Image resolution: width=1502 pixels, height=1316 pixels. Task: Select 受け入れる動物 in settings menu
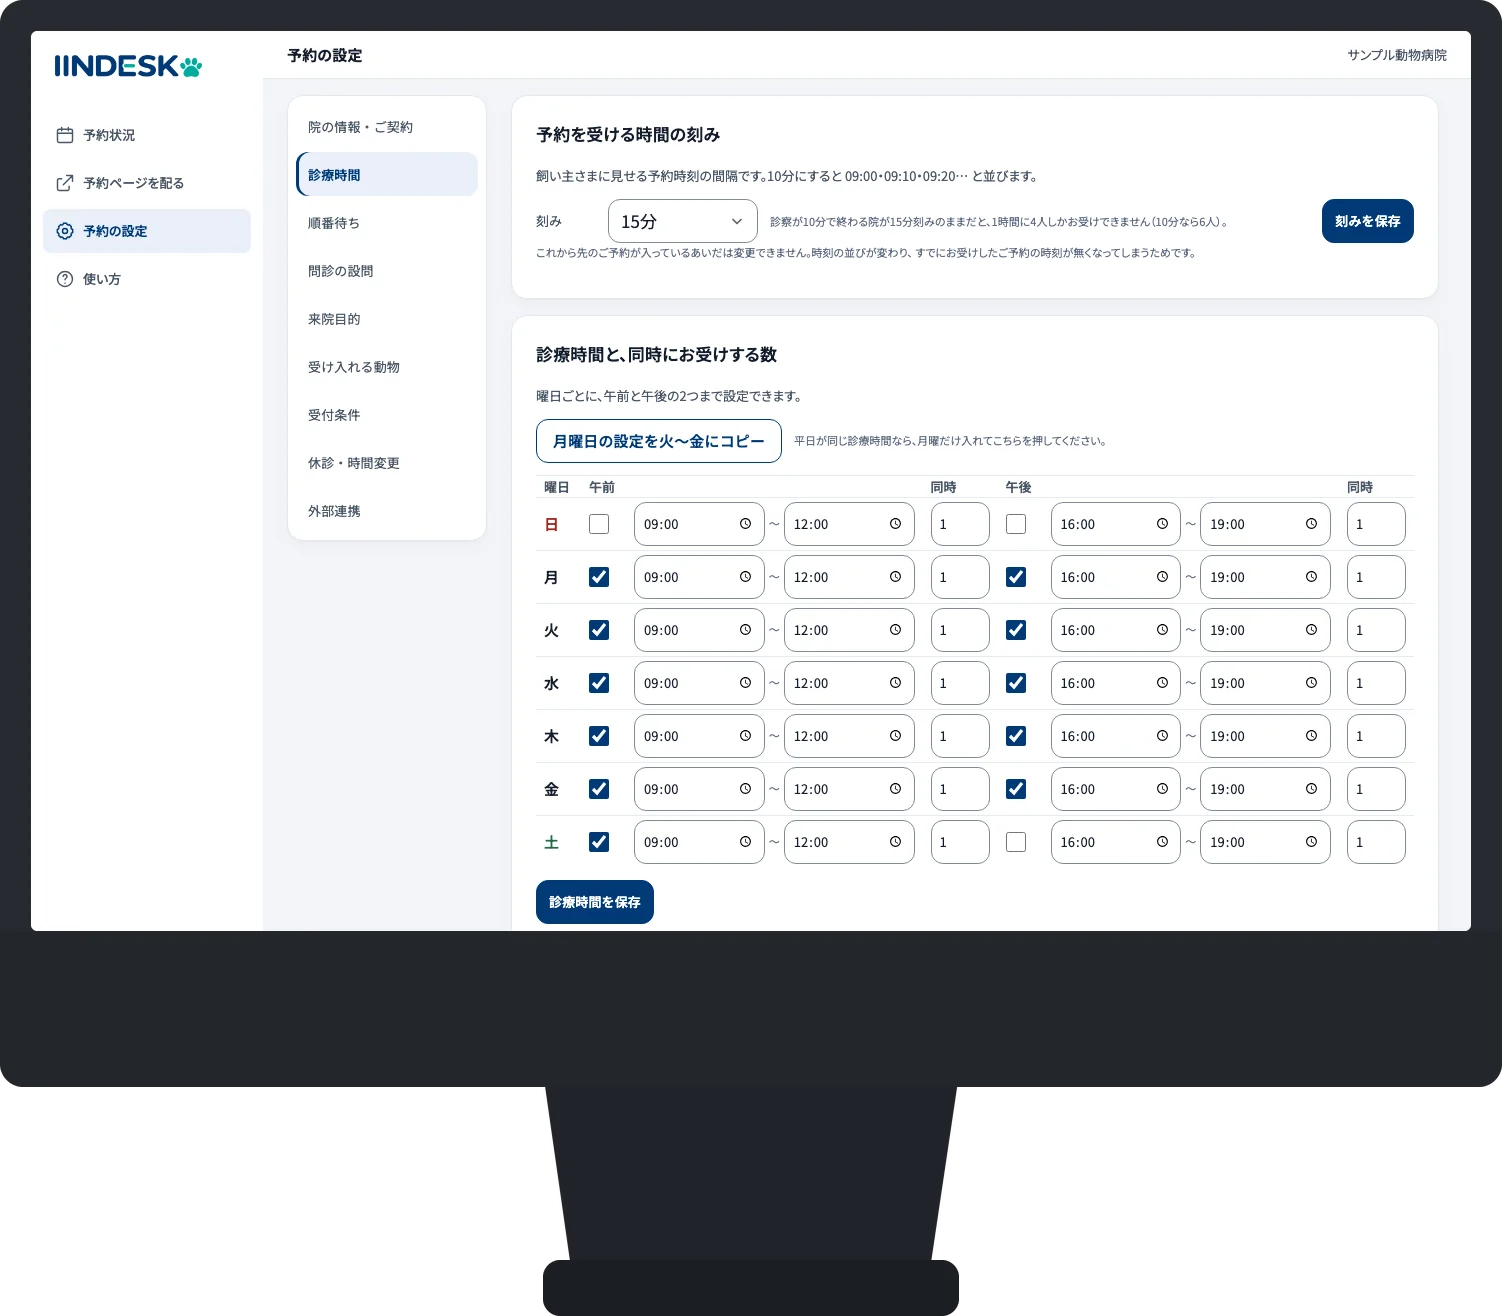point(387,367)
